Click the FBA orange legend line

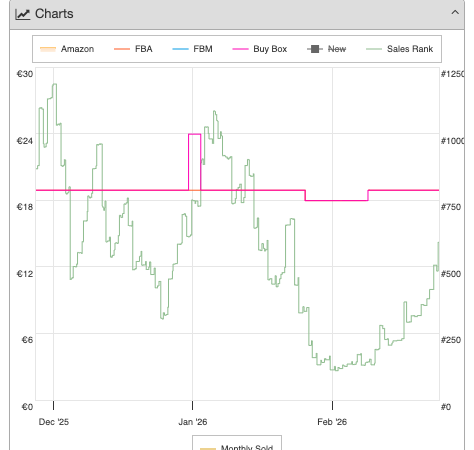pyautogui.click(x=122, y=49)
